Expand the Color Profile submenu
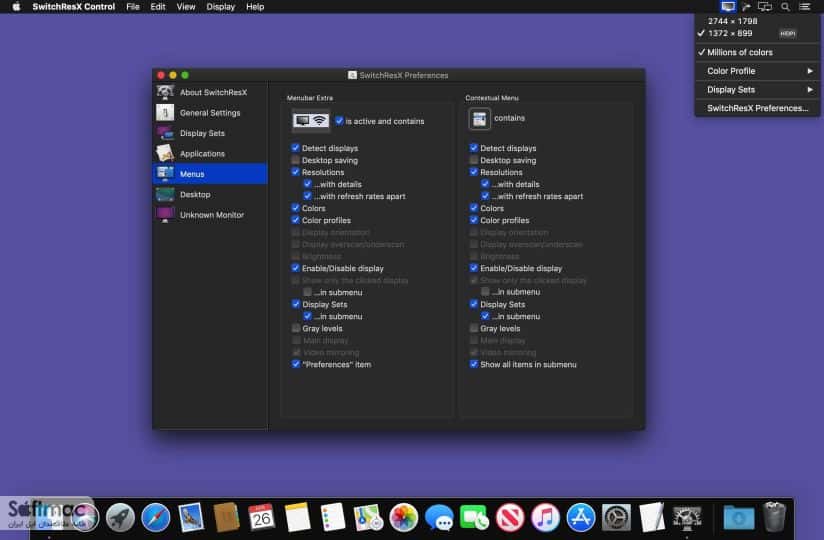Screen dimensions: 824x540 [757, 71]
